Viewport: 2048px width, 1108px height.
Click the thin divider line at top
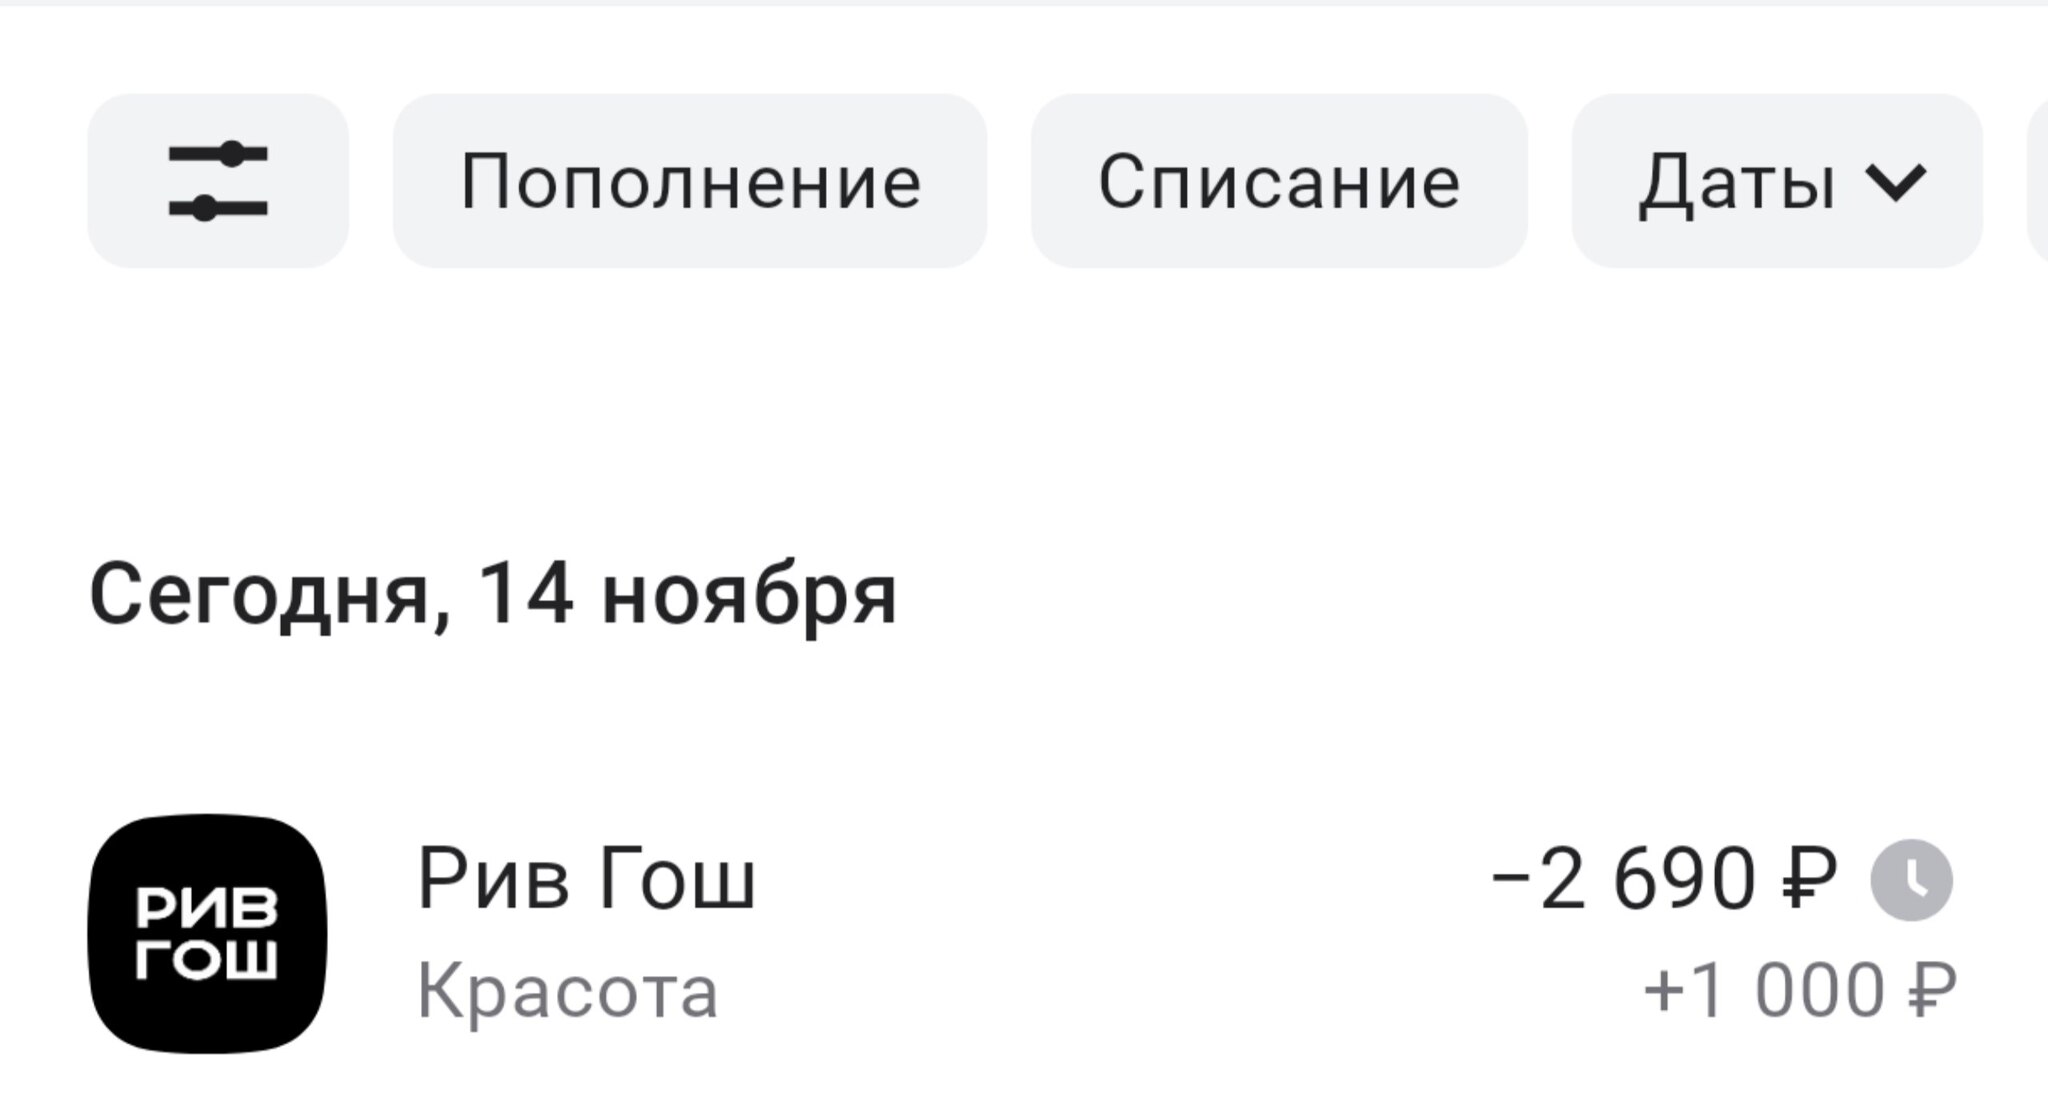[x=1024, y=3]
